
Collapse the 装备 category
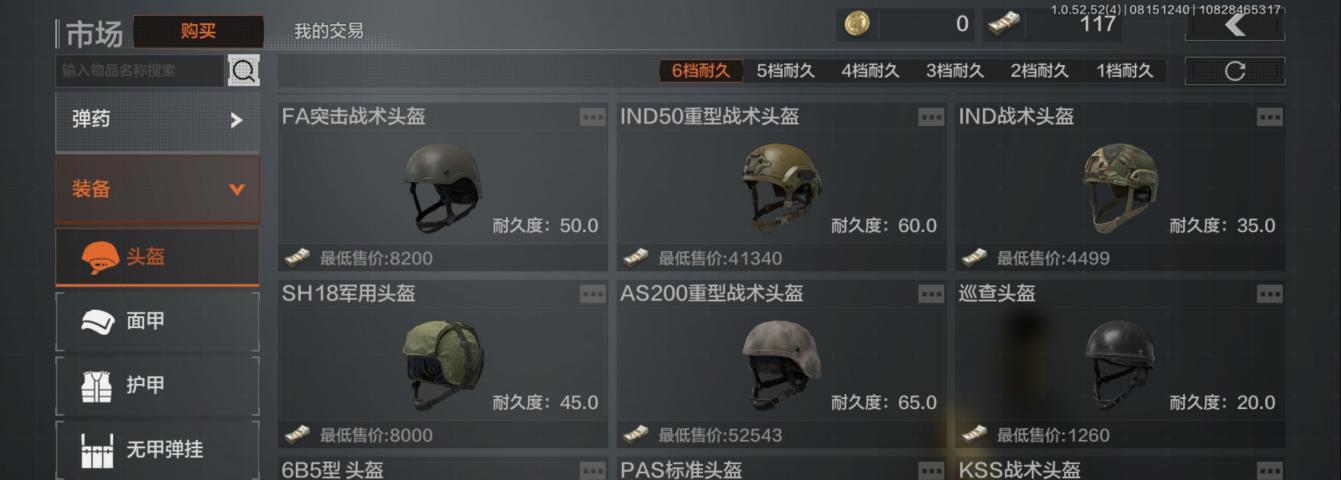tap(157, 189)
